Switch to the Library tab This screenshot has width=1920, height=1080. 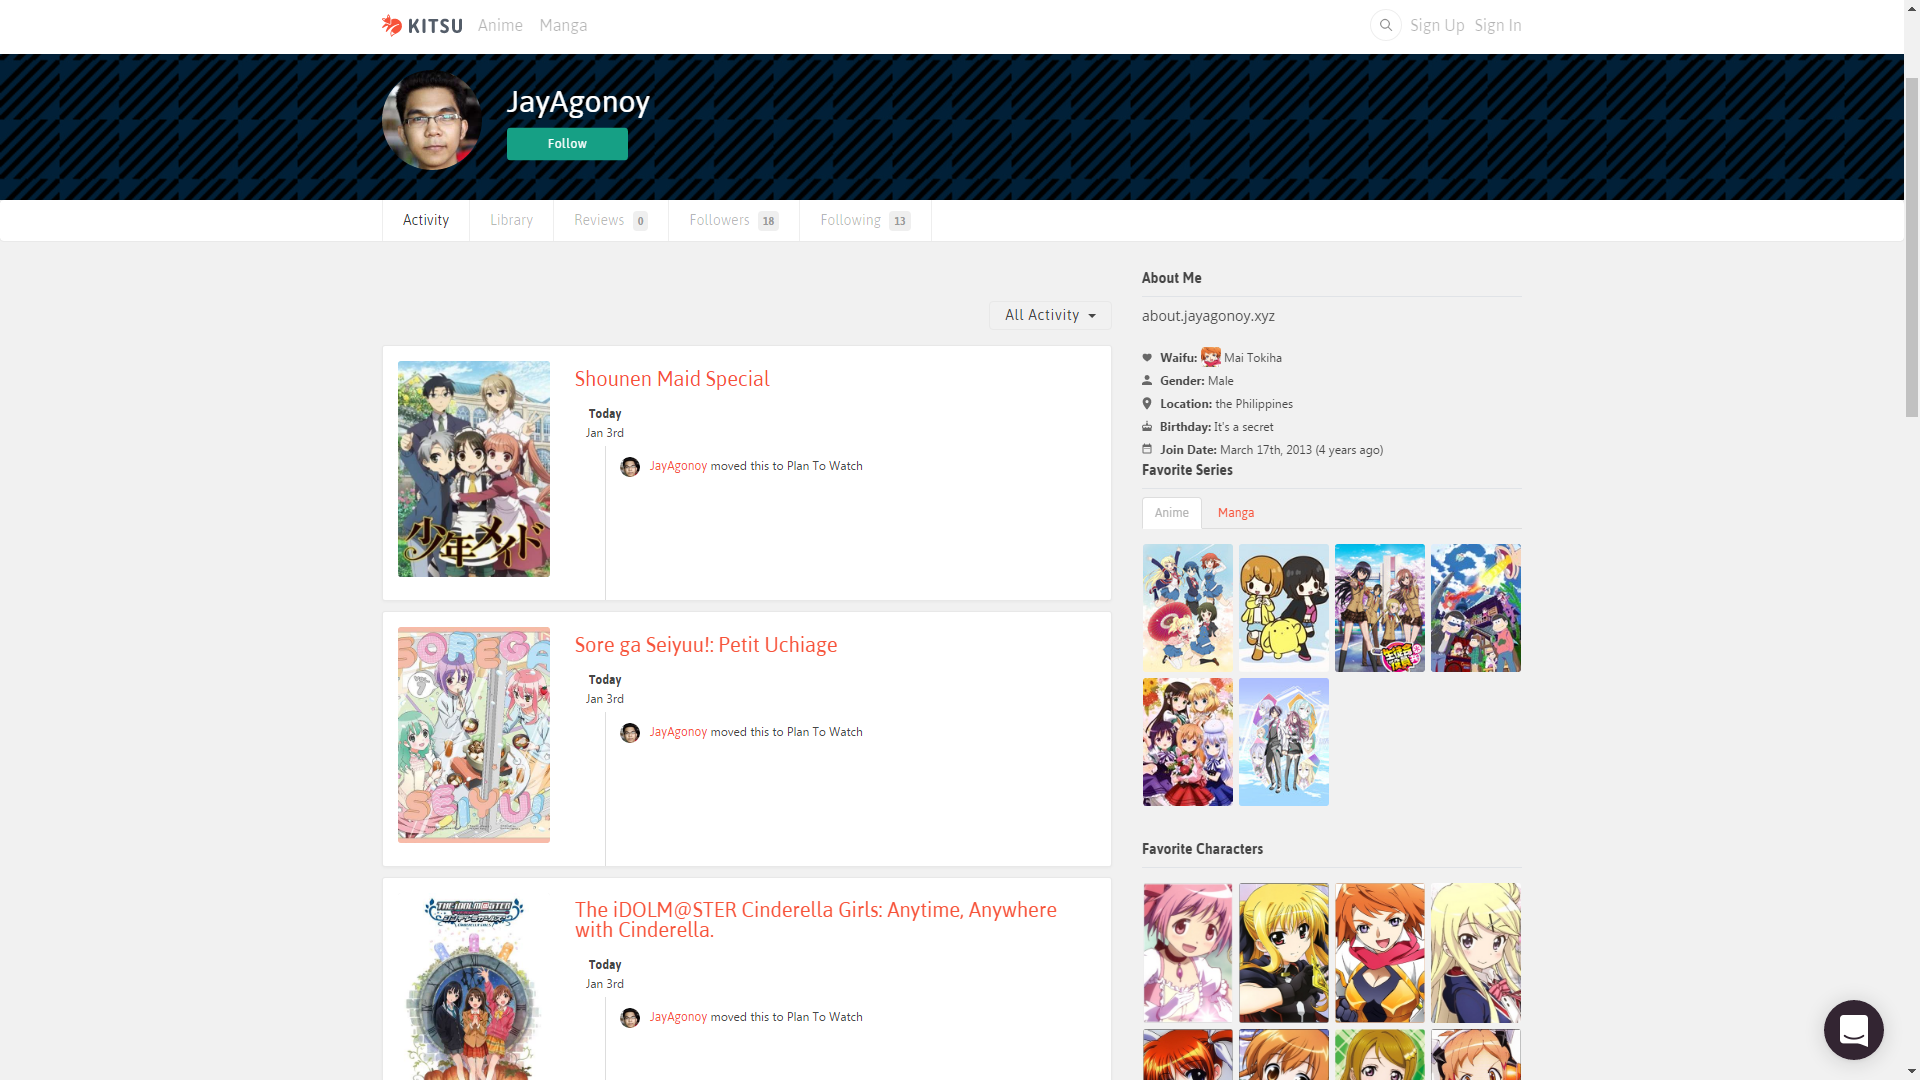(511, 220)
